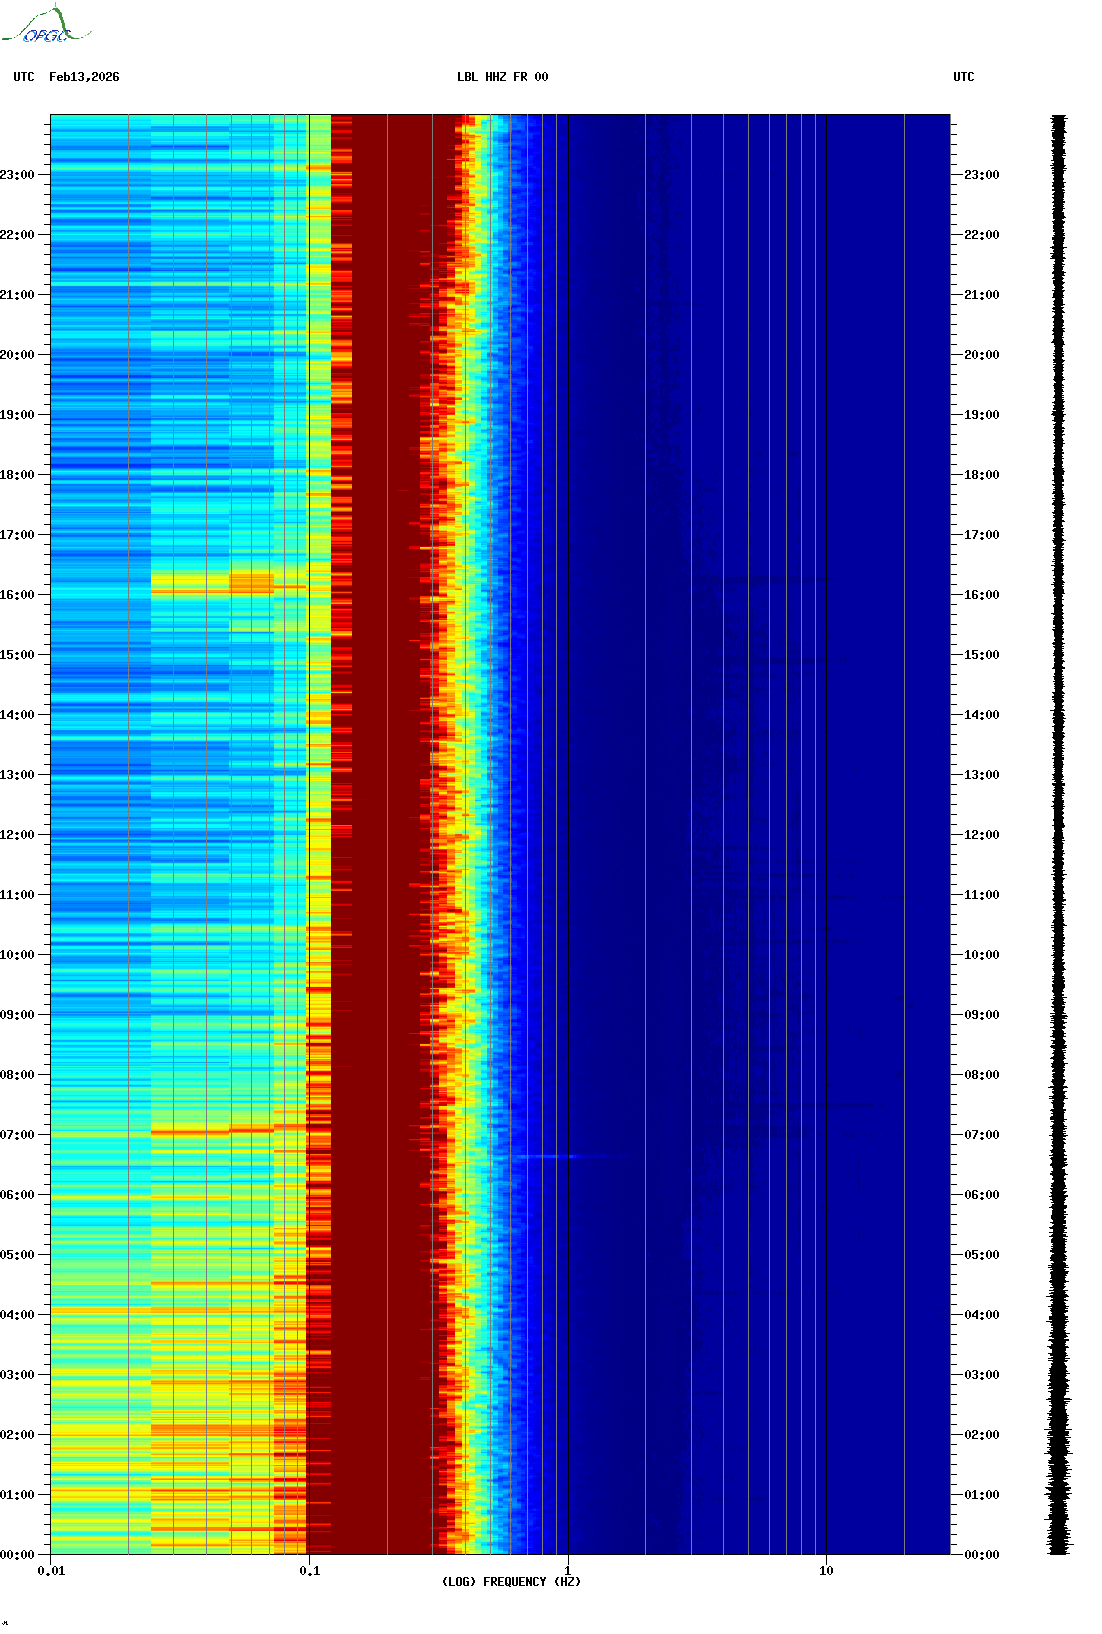Select the date label Feb13,2026
This screenshot has height=1634, width=1102.
coord(84,77)
